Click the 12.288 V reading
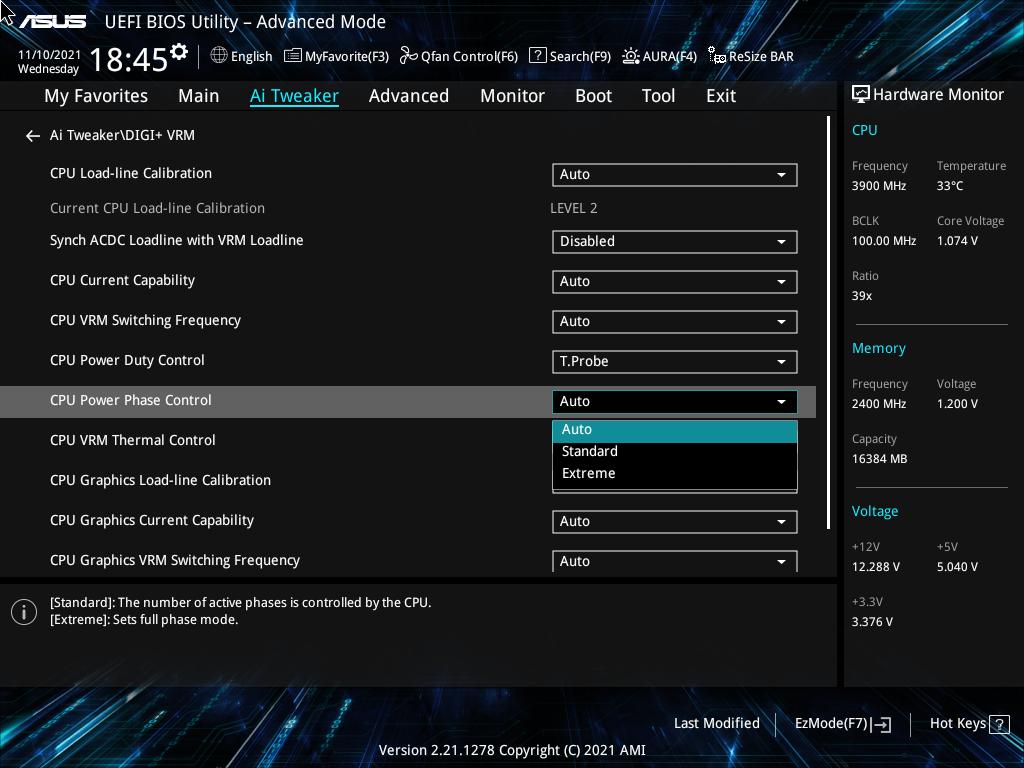The image size is (1024, 768). point(875,567)
